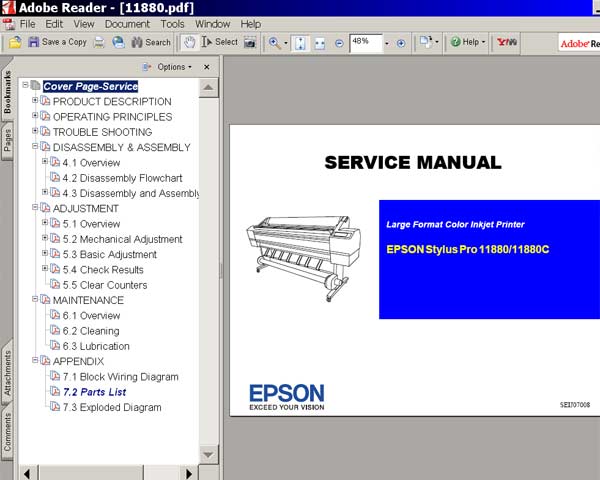Toggle the Fit Width view icon
This screenshot has height=480, width=600.
(x=320, y=43)
